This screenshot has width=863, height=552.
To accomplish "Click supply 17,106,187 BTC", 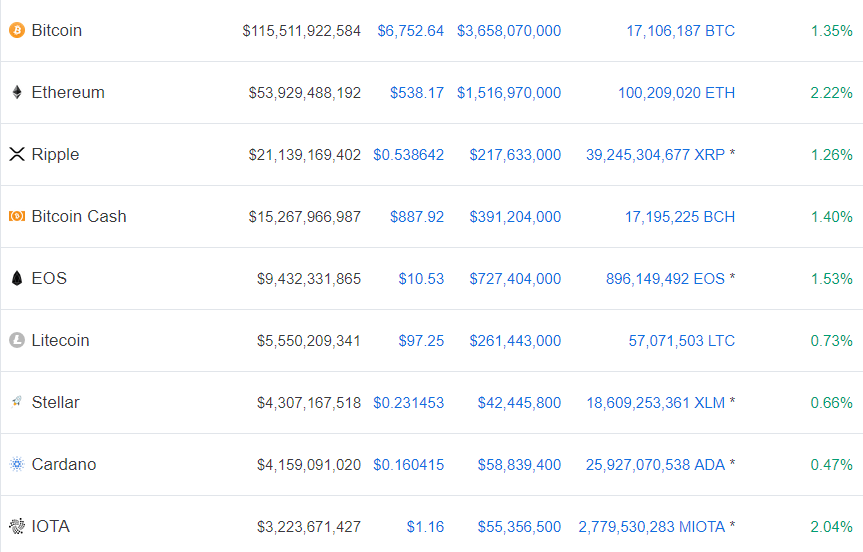I will coord(681,31).
